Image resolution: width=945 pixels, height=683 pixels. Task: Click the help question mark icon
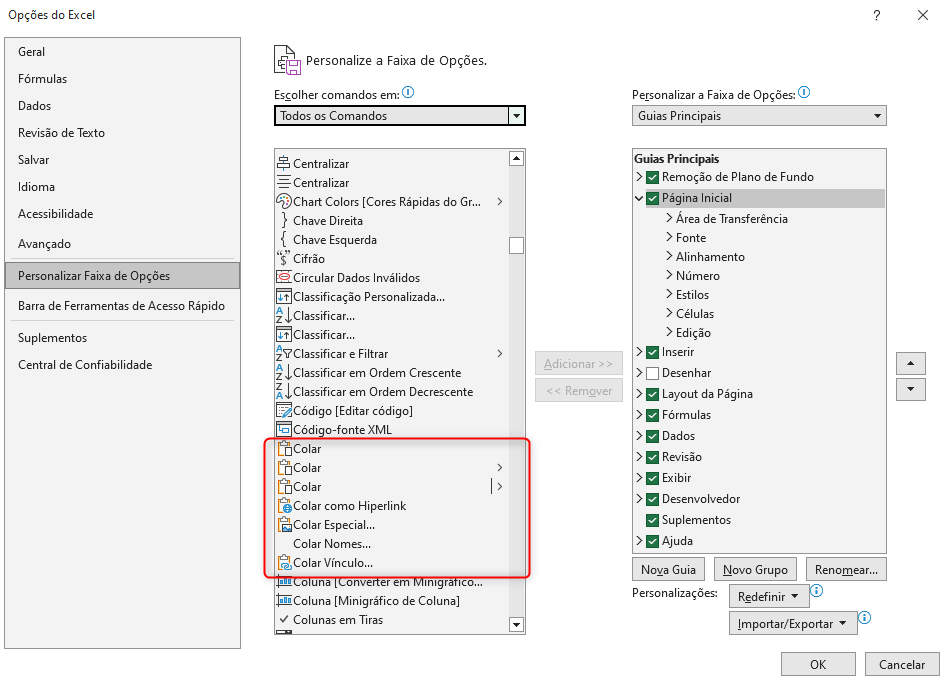click(x=877, y=15)
